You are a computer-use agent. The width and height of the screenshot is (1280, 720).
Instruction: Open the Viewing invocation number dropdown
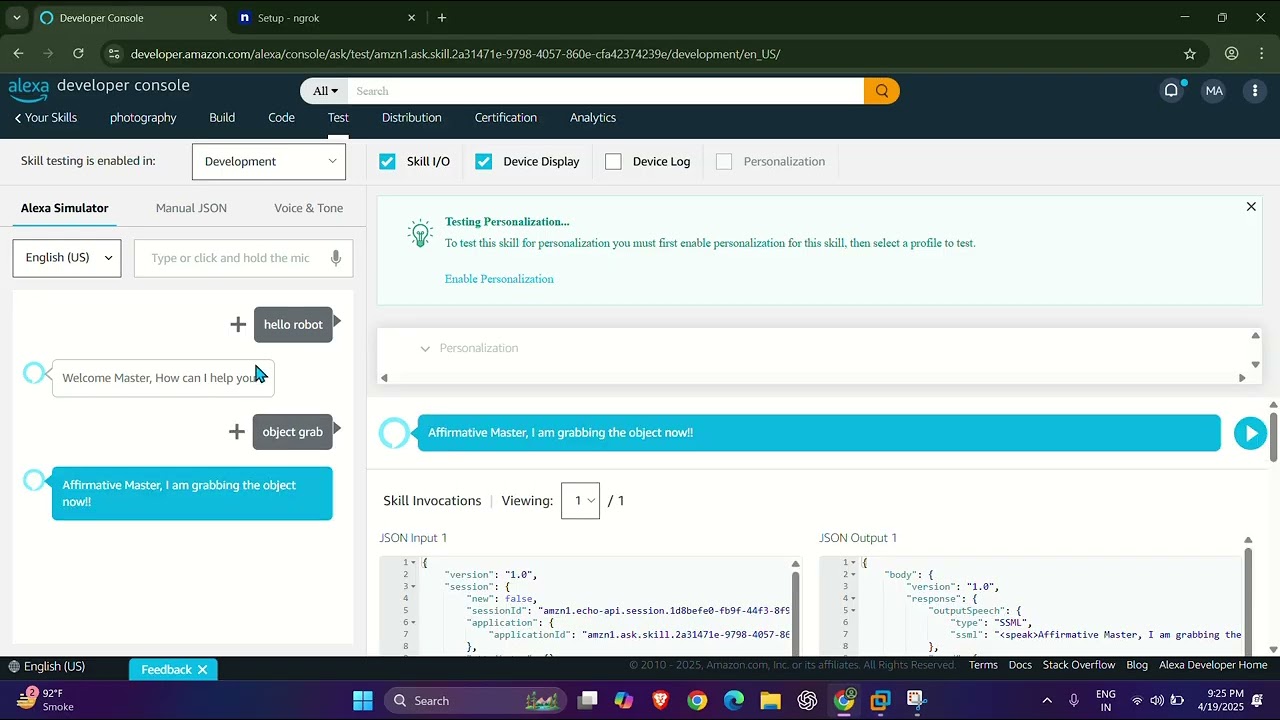tap(581, 500)
